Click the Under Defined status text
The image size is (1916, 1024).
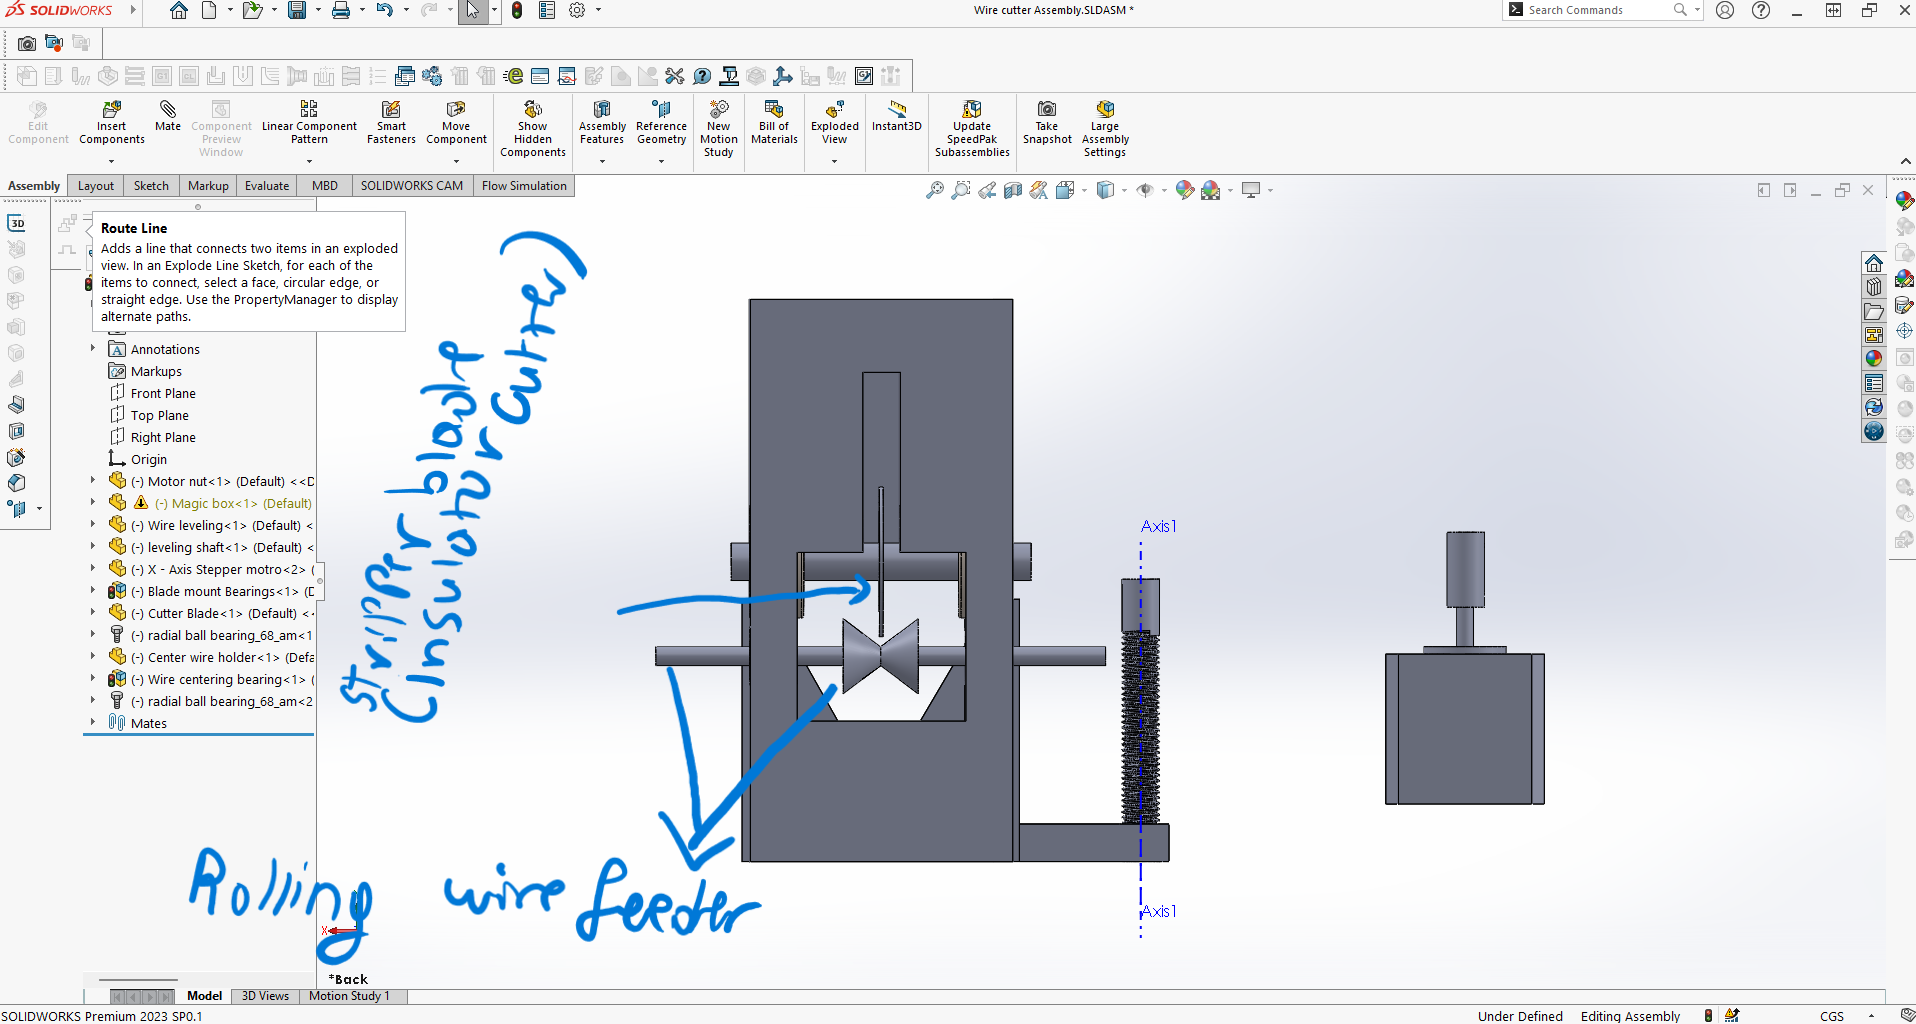click(1520, 1016)
